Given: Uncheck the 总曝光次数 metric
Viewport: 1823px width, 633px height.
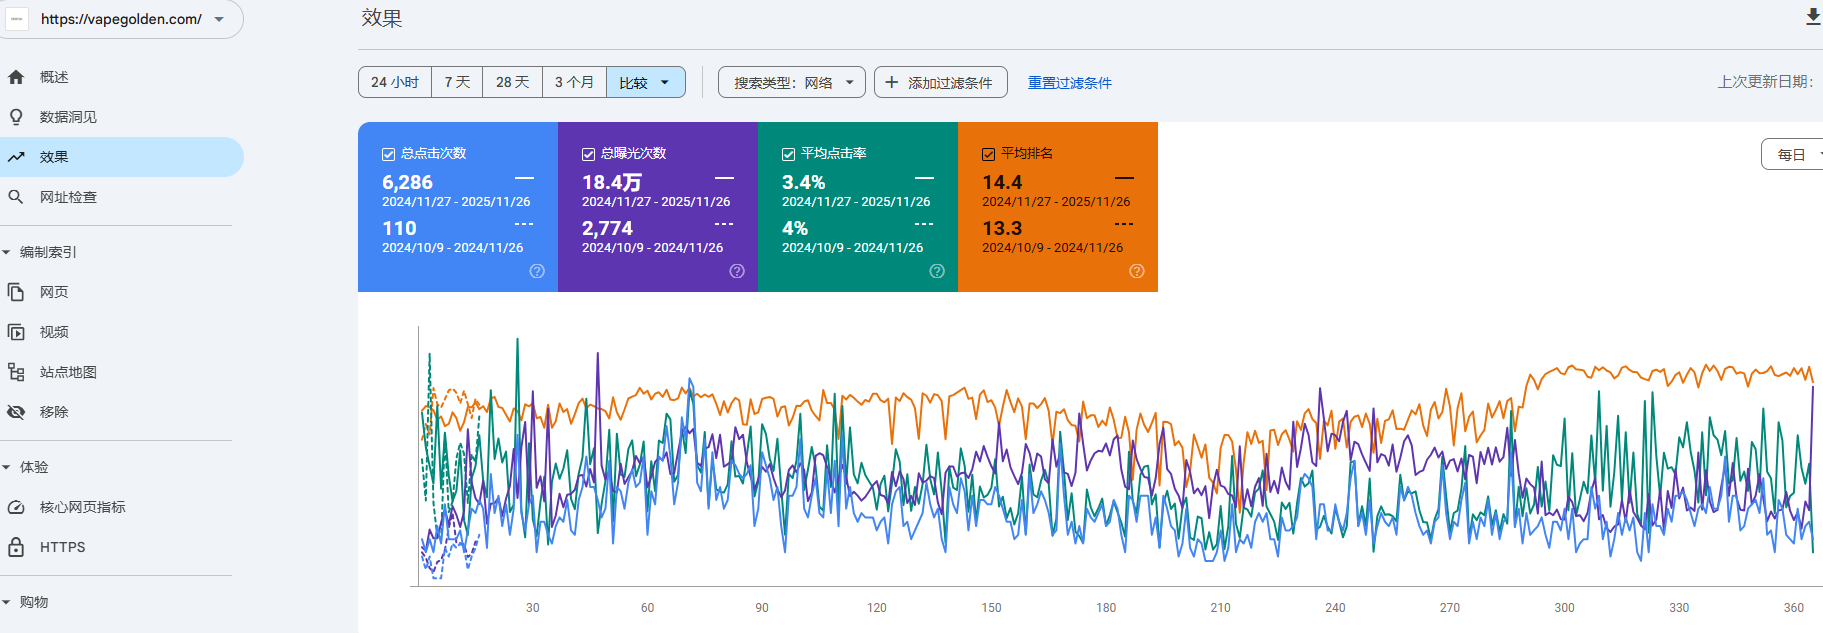Looking at the screenshot, I should [x=589, y=154].
